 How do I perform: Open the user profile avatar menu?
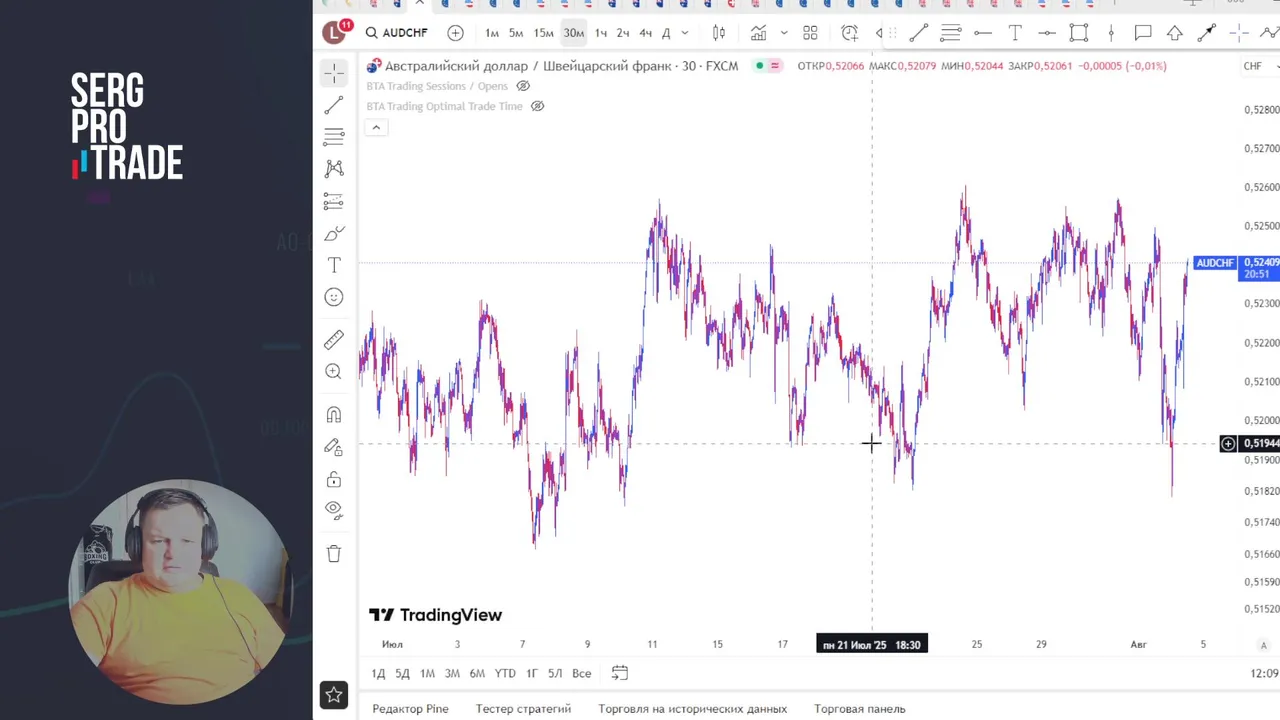coord(334,33)
